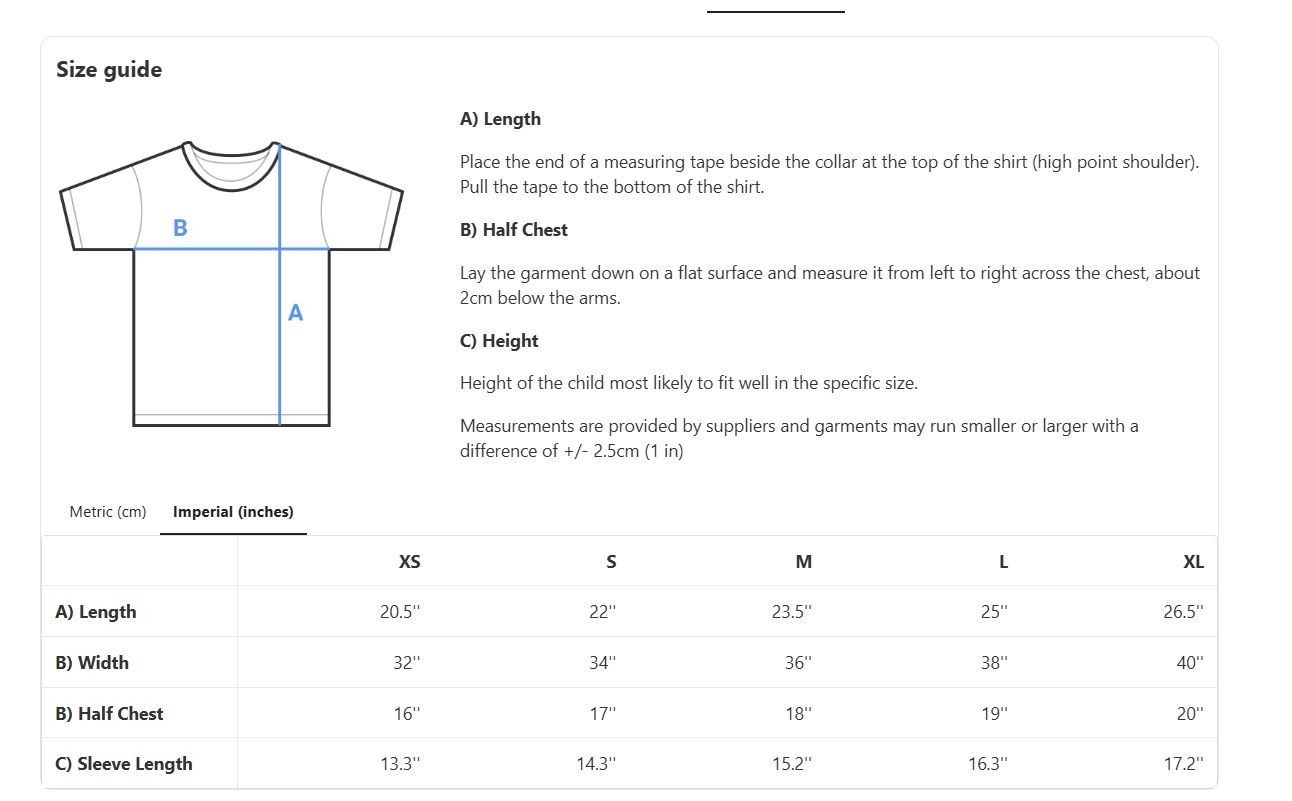This screenshot has height=801, width=1292.
Task: Click the 19'' half chest value for L
Action: (994, 714)
